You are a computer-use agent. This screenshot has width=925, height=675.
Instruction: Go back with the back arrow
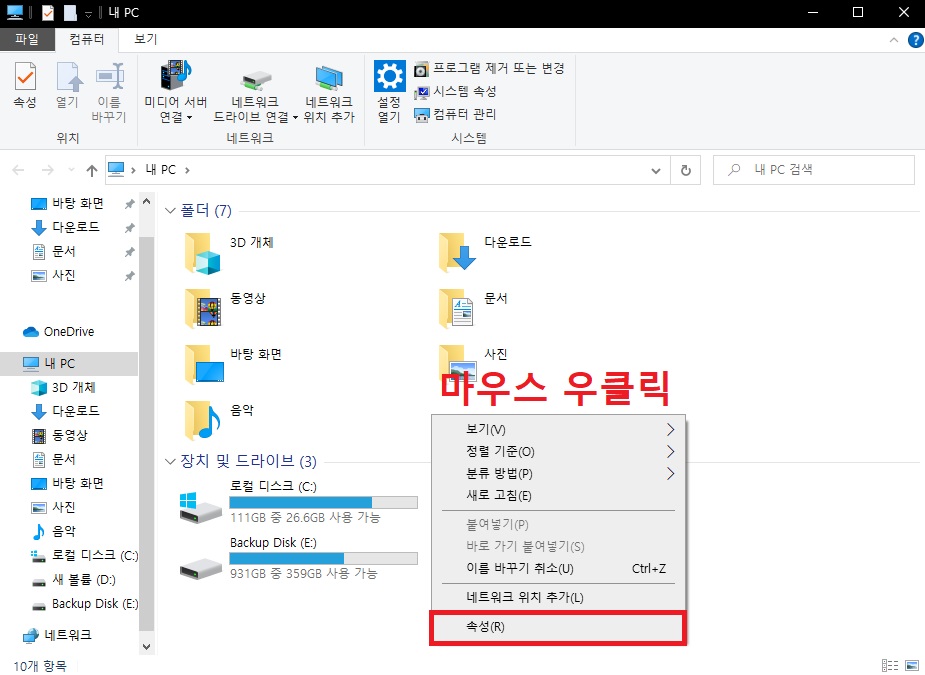pos(18,170)
